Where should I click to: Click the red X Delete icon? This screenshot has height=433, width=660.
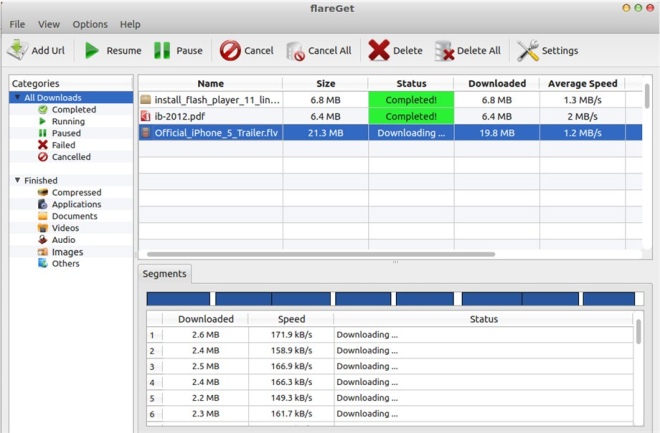point(378,50)
